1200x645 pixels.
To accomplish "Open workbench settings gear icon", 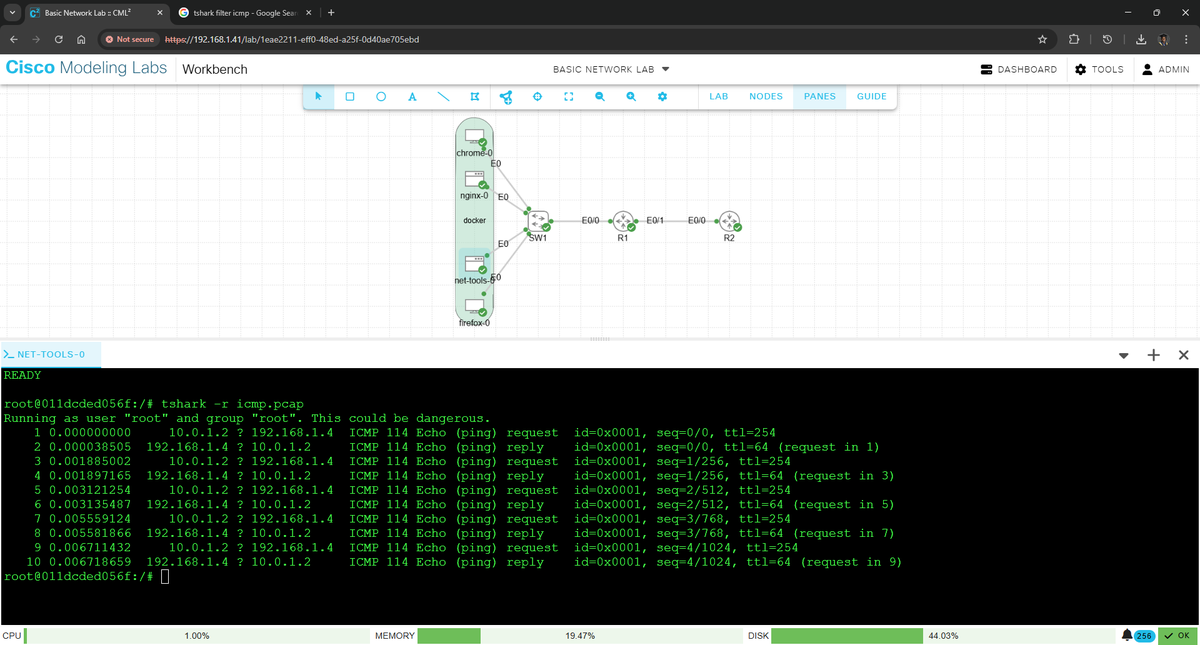I will pyautogui.click(x=662, y=97).
